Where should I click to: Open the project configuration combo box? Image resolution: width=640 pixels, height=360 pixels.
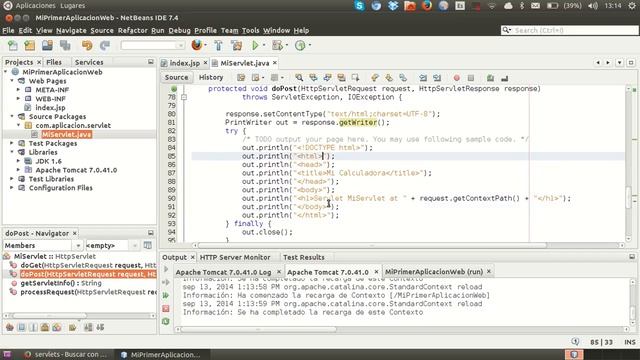coord(153,45)
